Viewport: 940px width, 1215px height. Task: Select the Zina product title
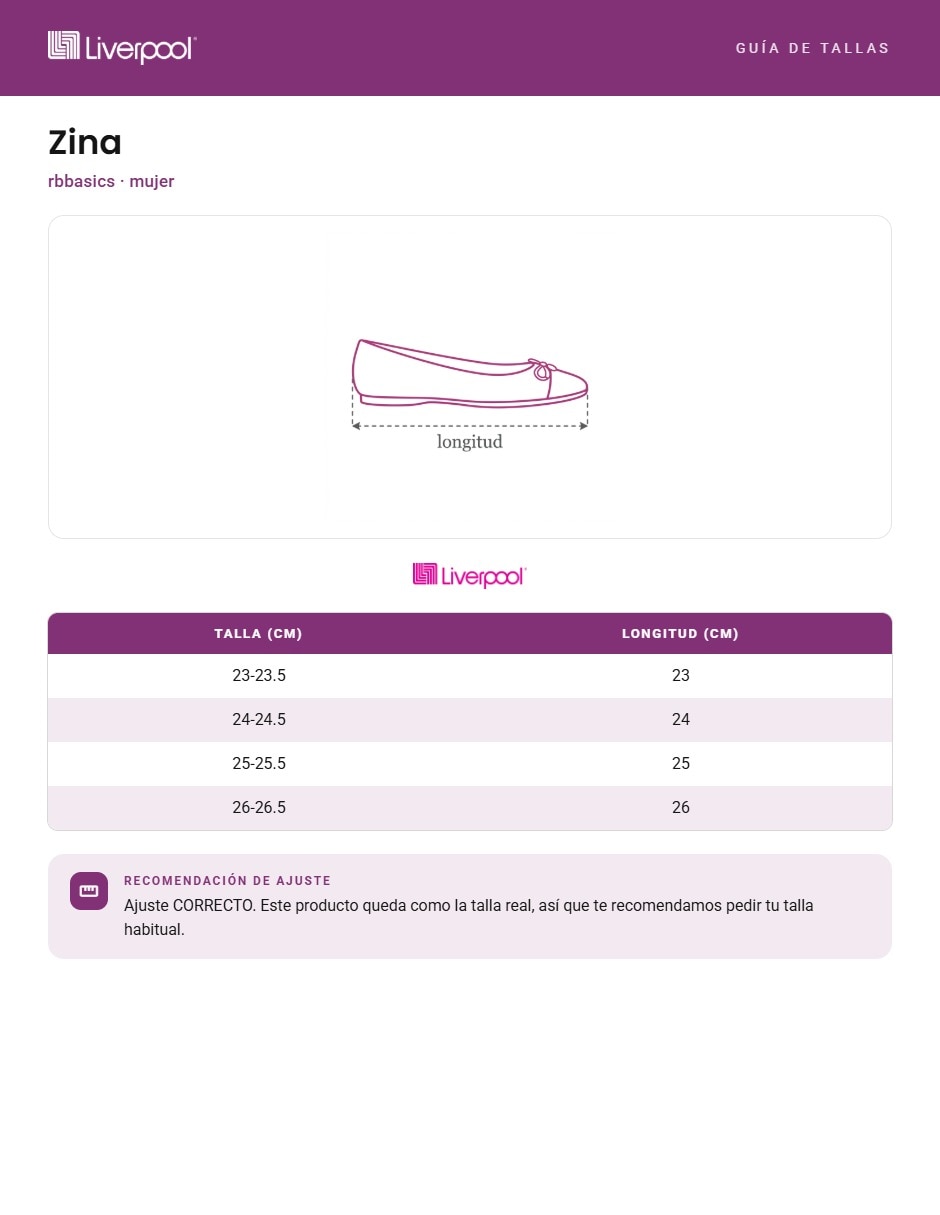click(85, 142)
